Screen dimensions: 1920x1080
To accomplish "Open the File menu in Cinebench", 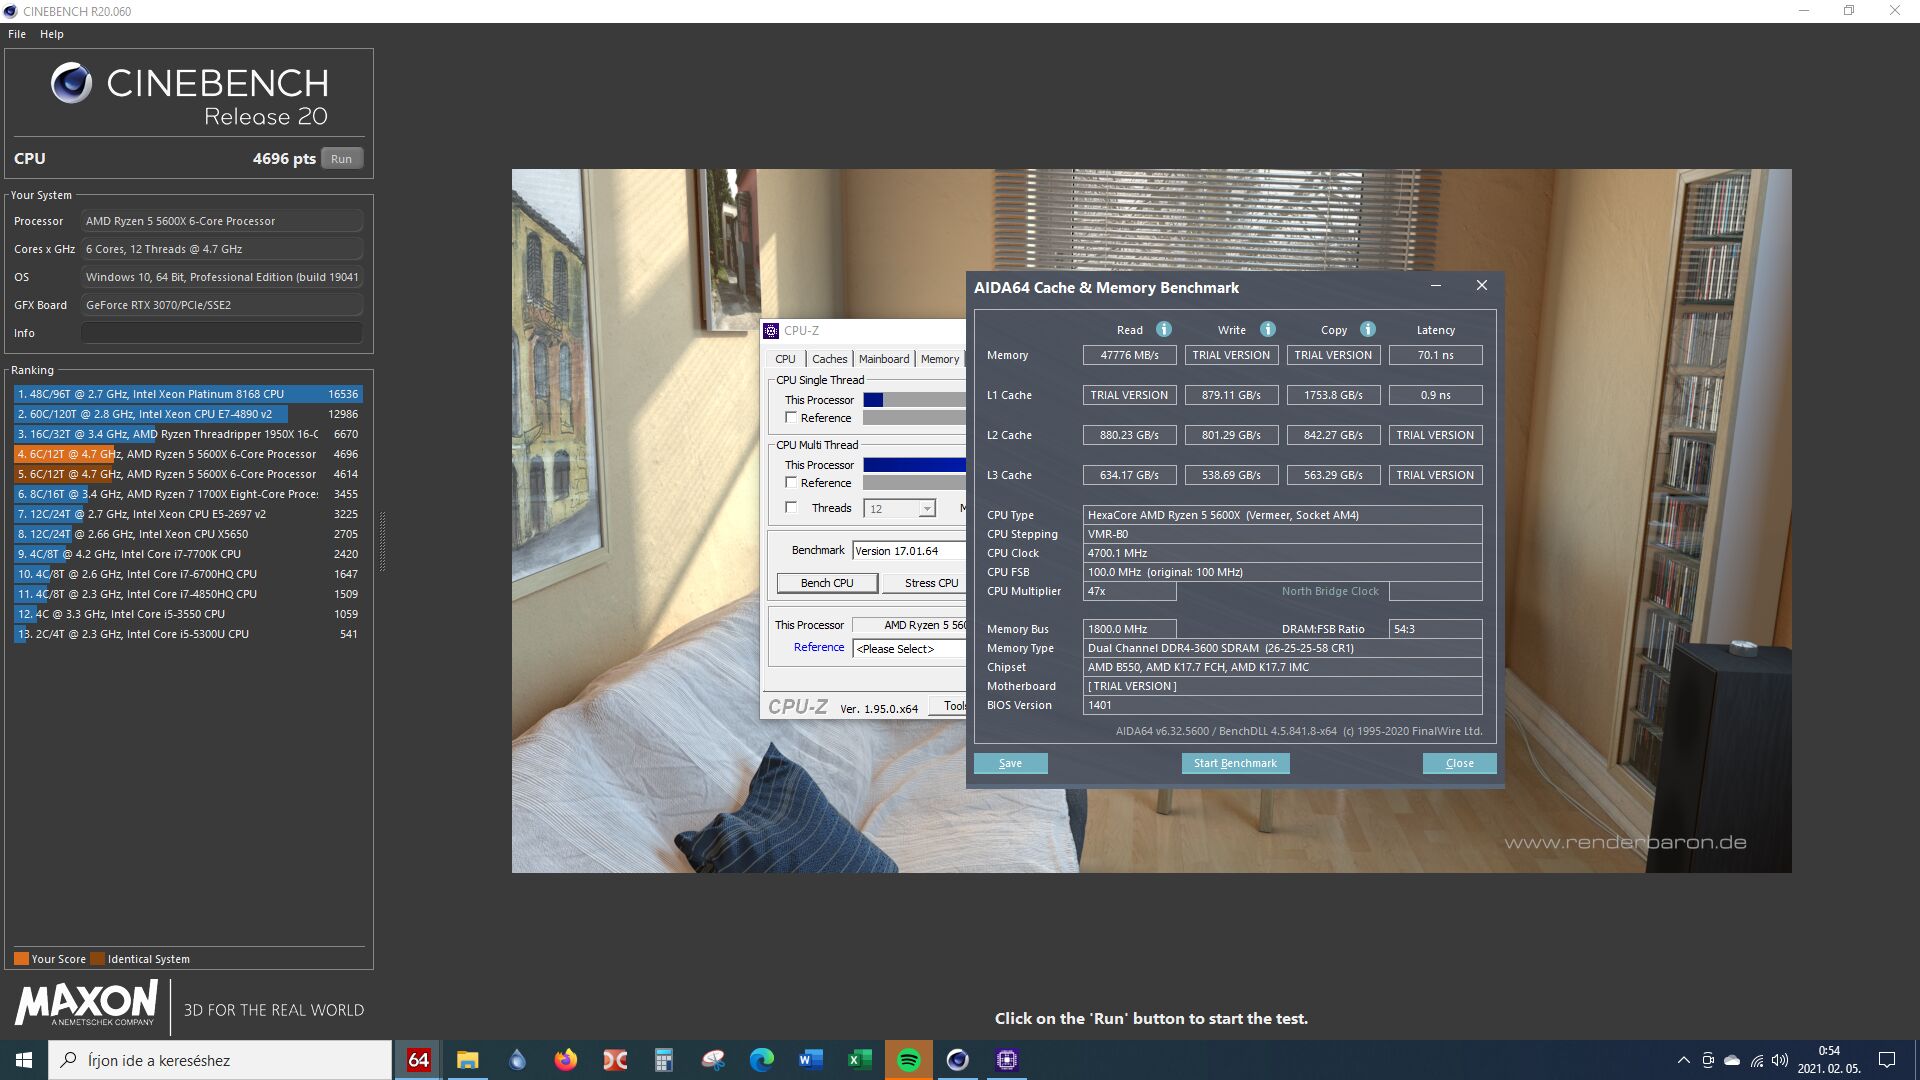I will [17, 34].
